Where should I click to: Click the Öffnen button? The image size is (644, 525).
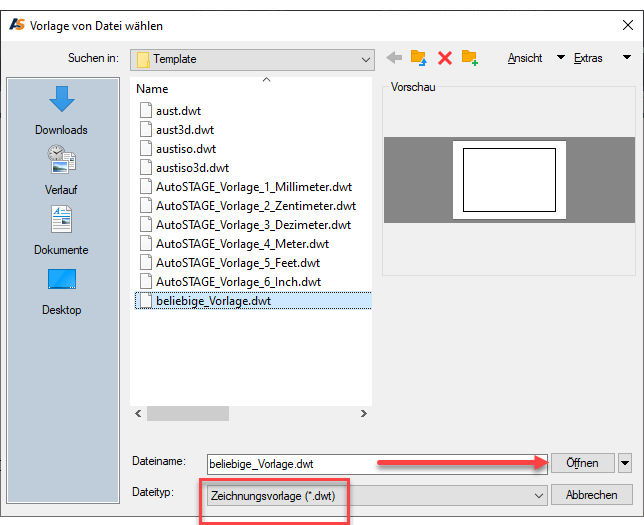tap(582, 463)
